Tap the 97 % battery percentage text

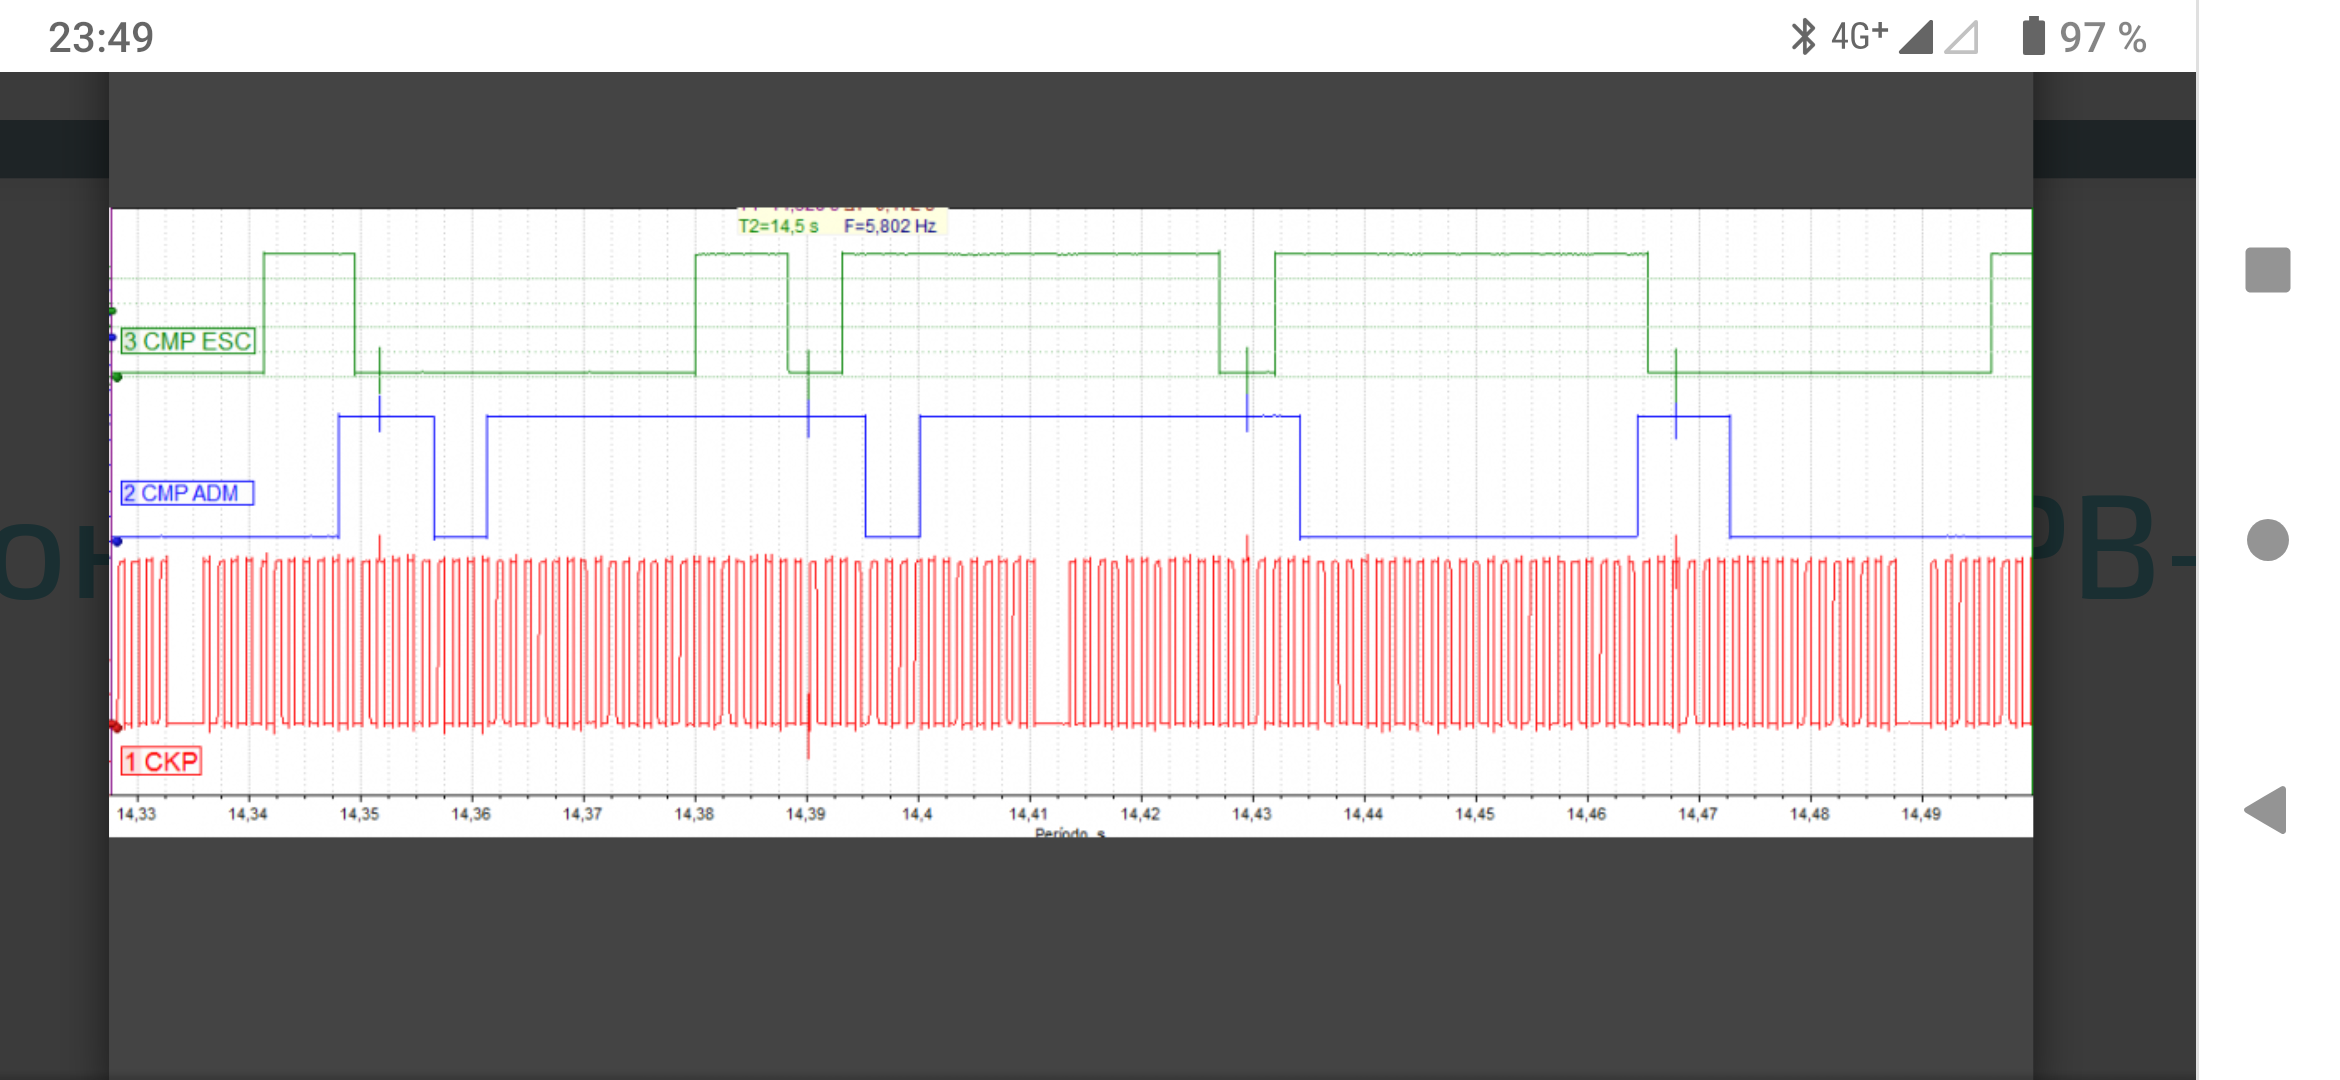tap(2102, 38)
